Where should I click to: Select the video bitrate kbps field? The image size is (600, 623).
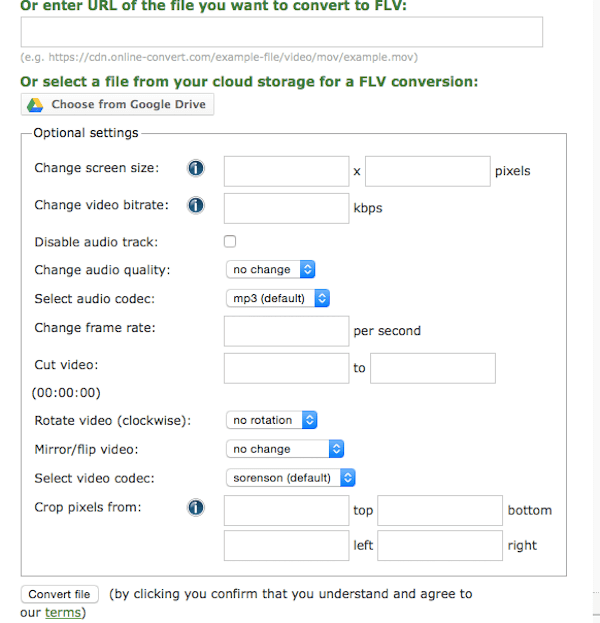click(286, 209)
